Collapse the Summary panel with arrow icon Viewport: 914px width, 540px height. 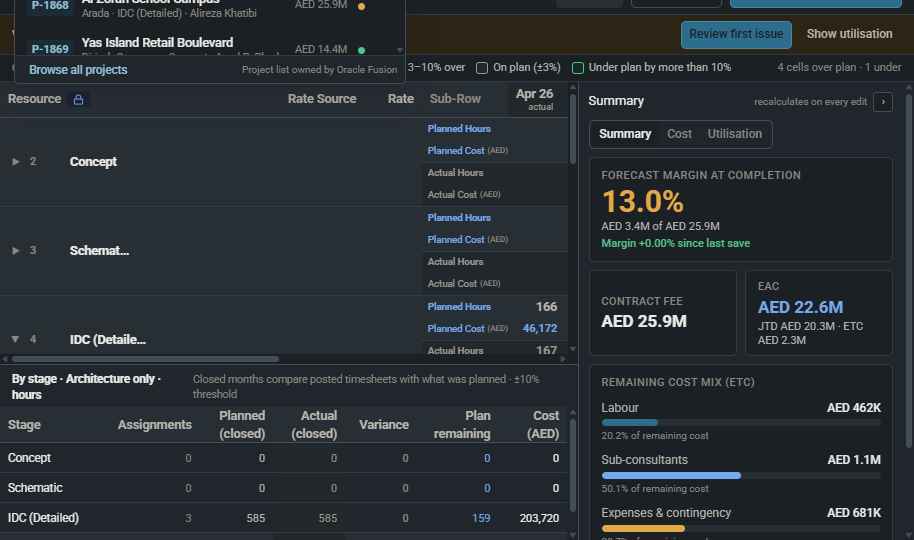(883, 101)
